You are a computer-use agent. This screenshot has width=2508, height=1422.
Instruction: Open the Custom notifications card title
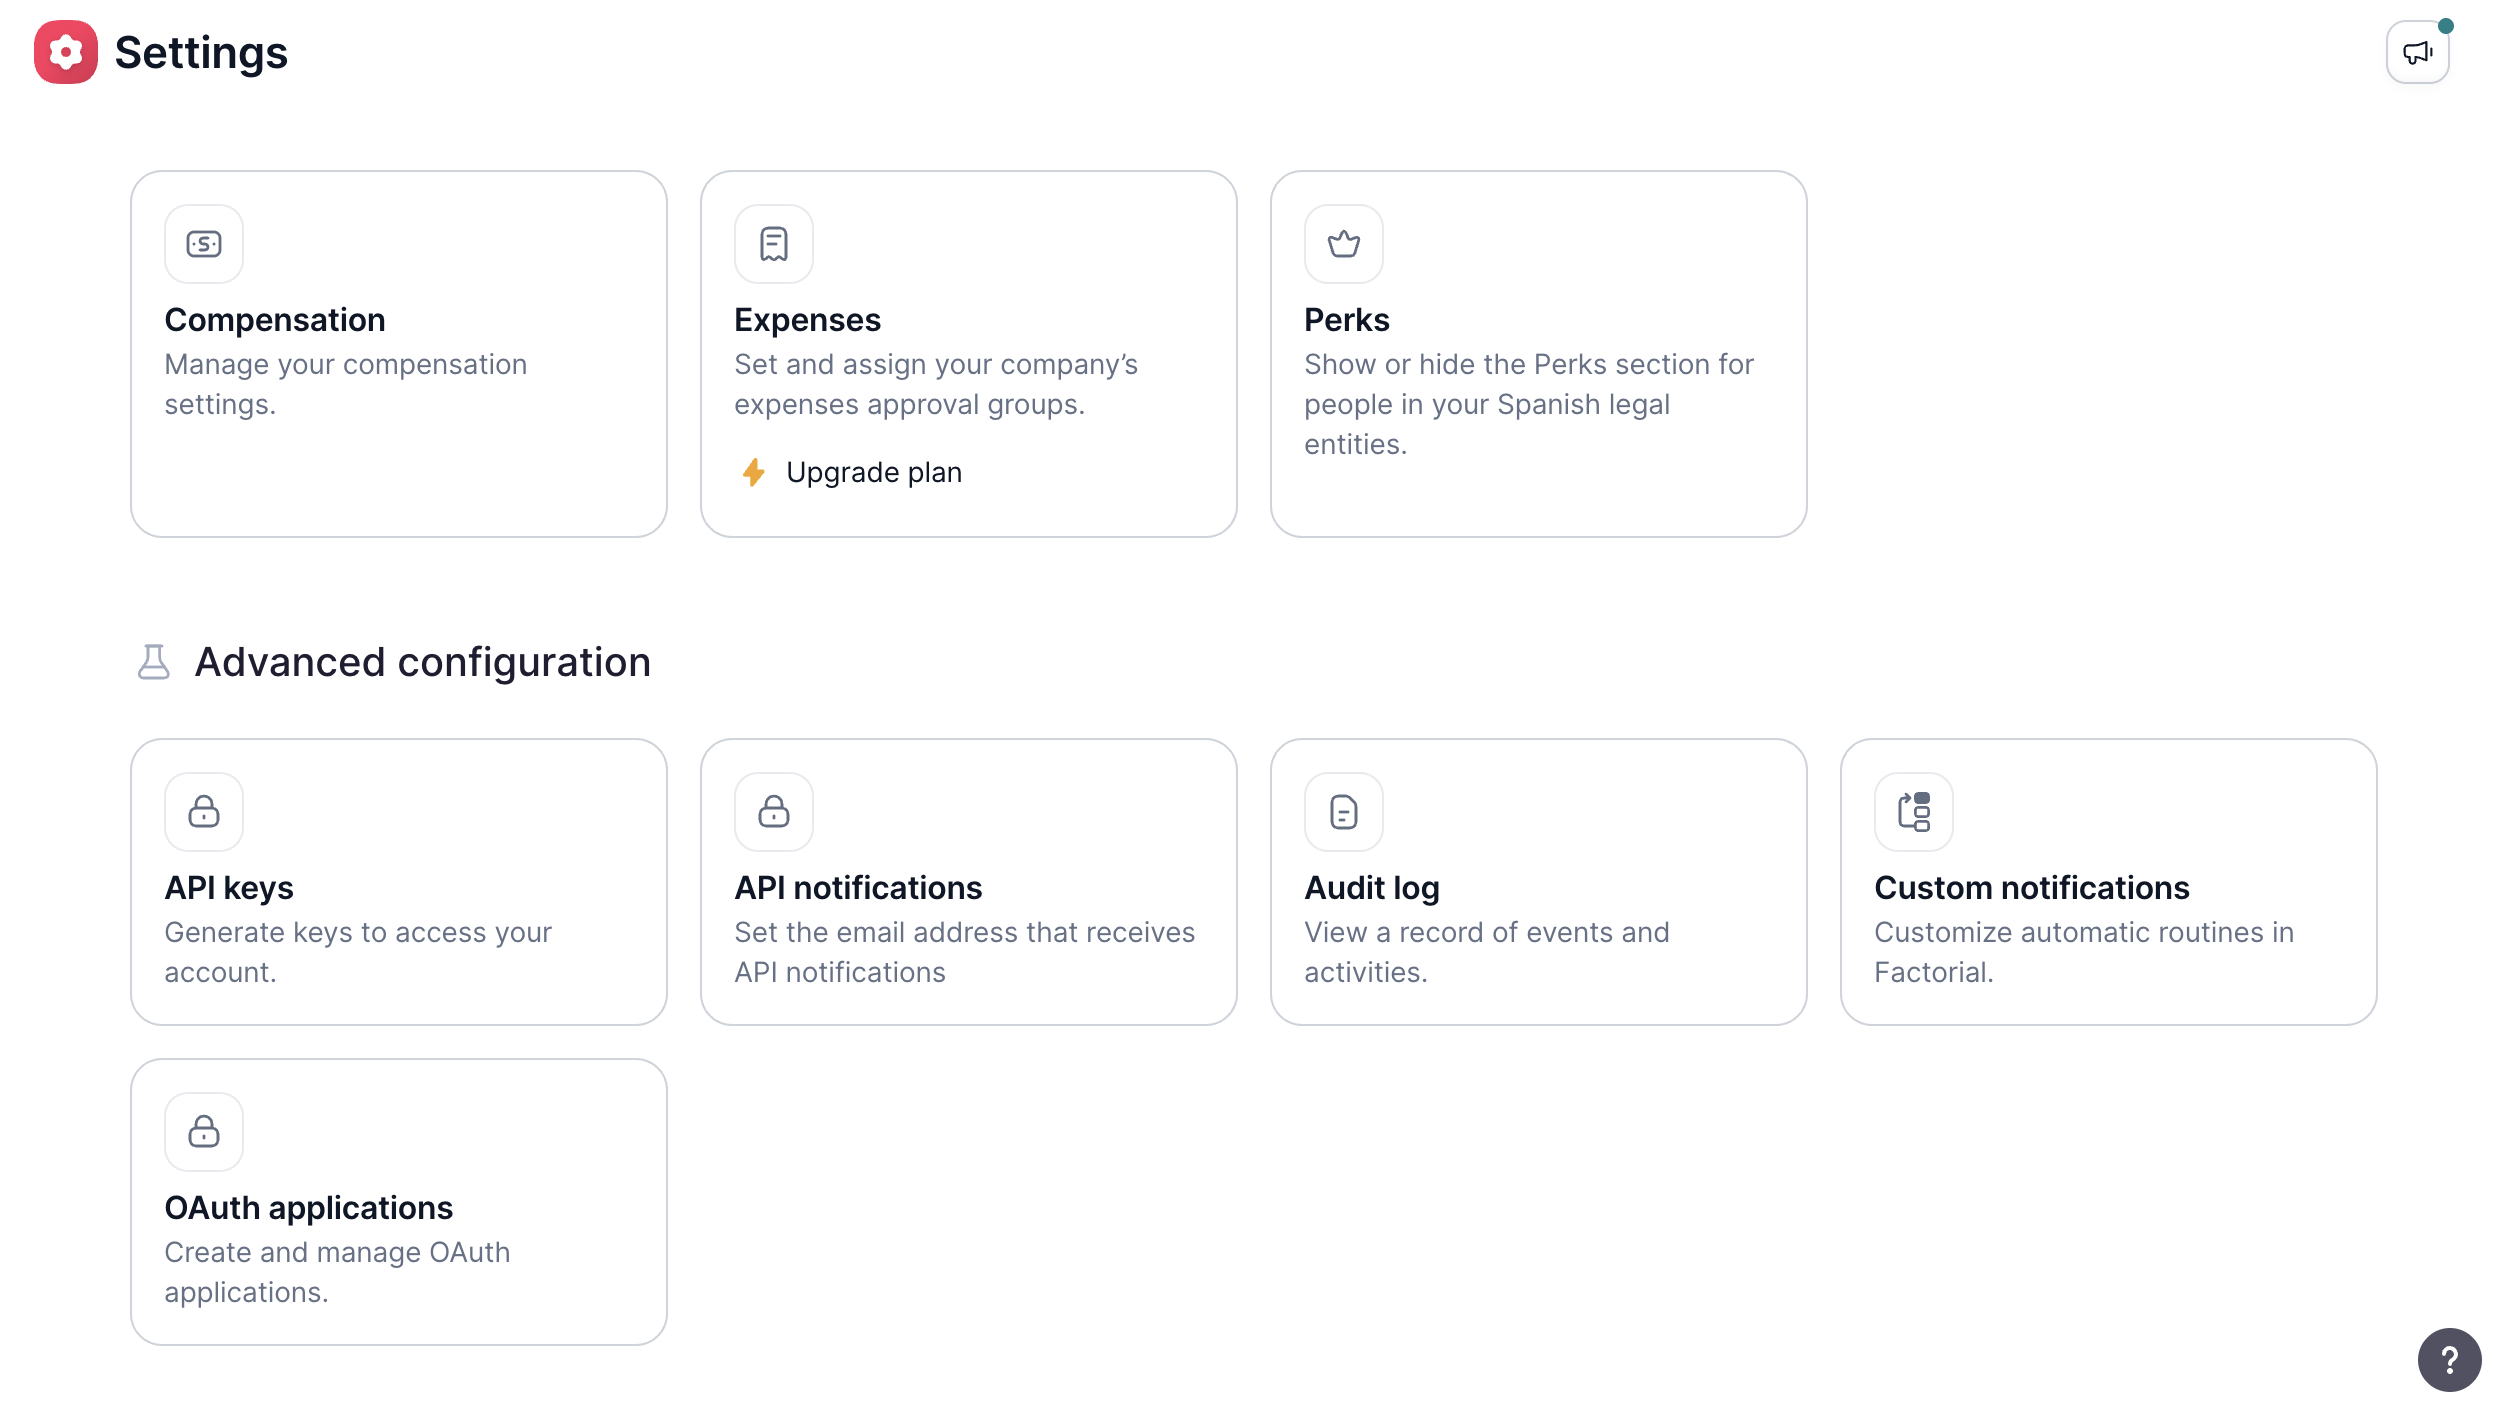[2031, 888]
